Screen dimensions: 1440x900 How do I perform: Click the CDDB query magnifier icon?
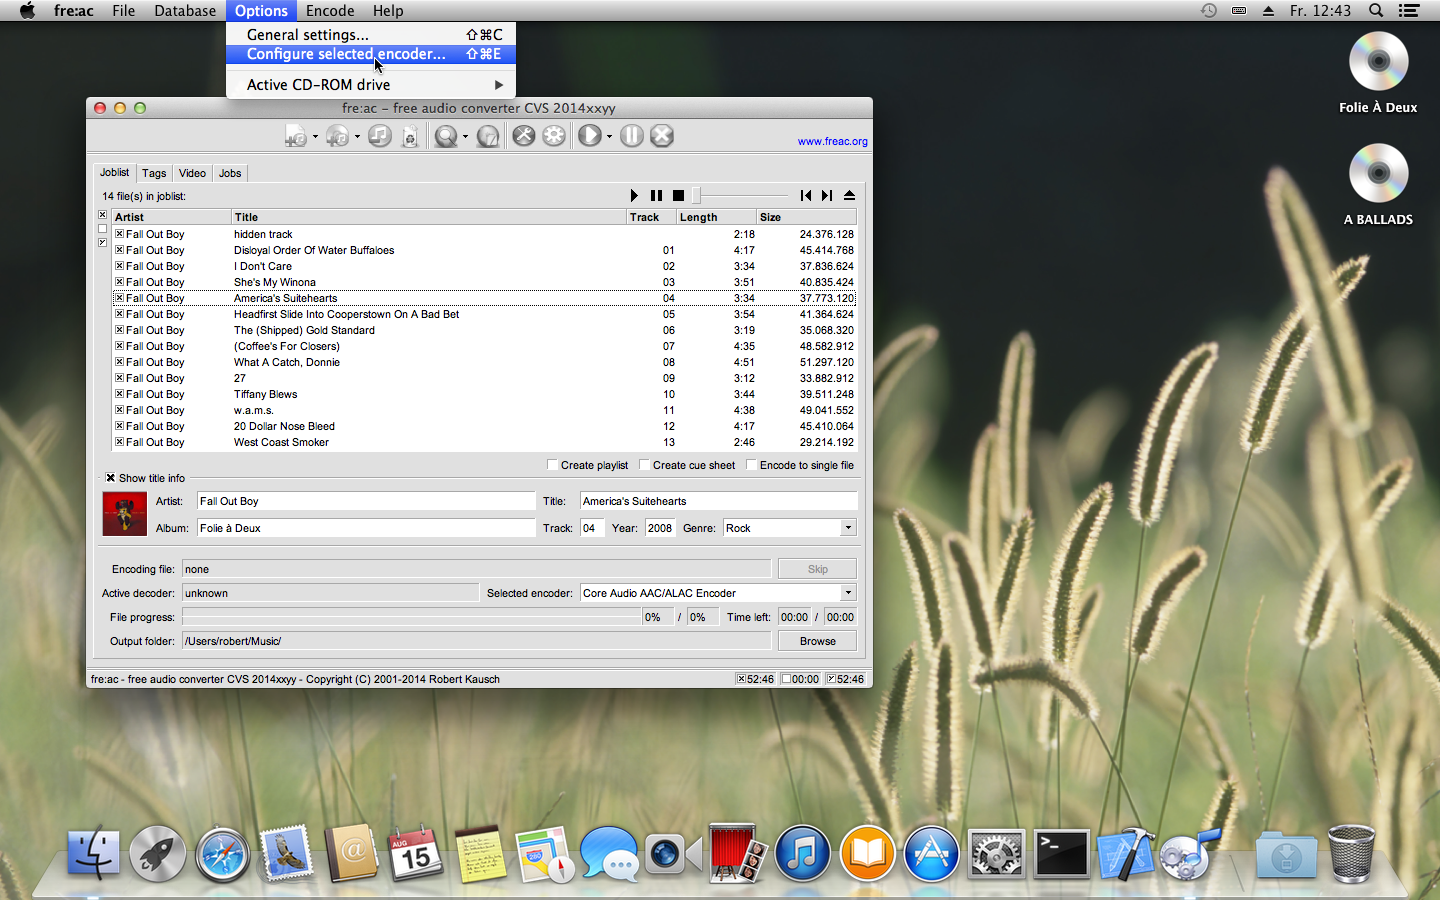446,136
